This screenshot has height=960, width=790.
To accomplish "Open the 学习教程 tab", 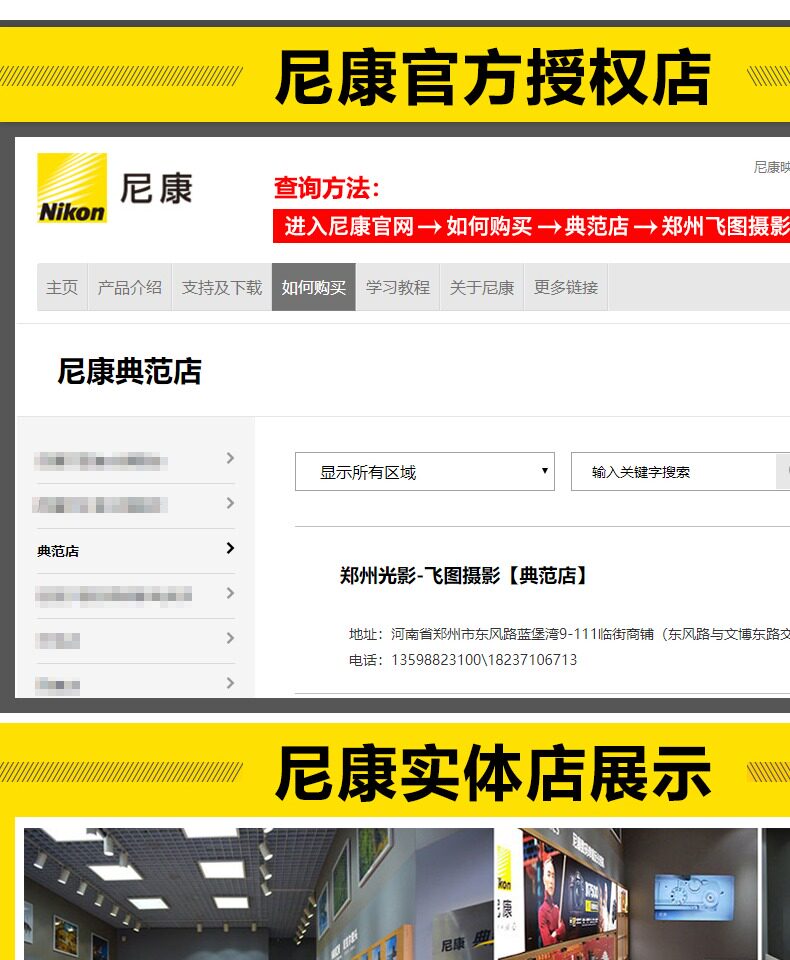I will [x=398, y=287].
